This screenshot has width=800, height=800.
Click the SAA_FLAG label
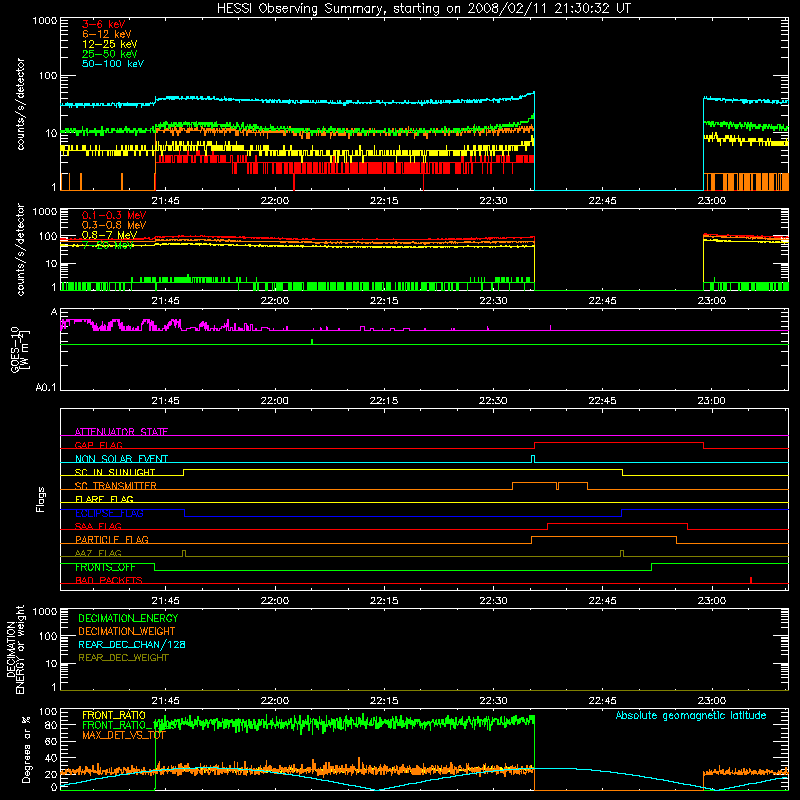(x=98, y=526)
